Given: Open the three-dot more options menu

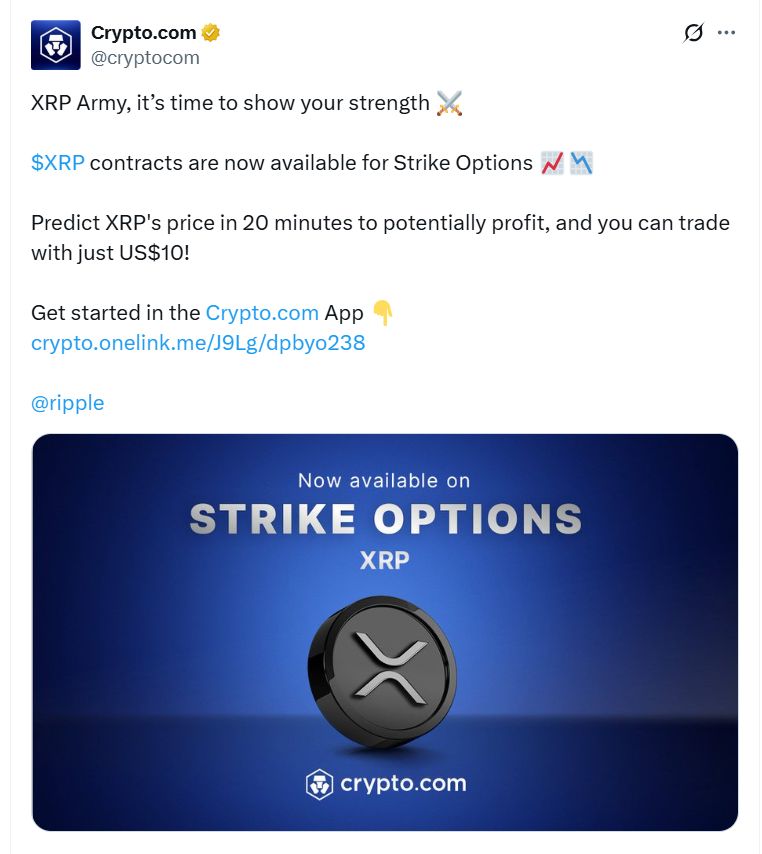Looking at the screenshot, I should point(727,33).
